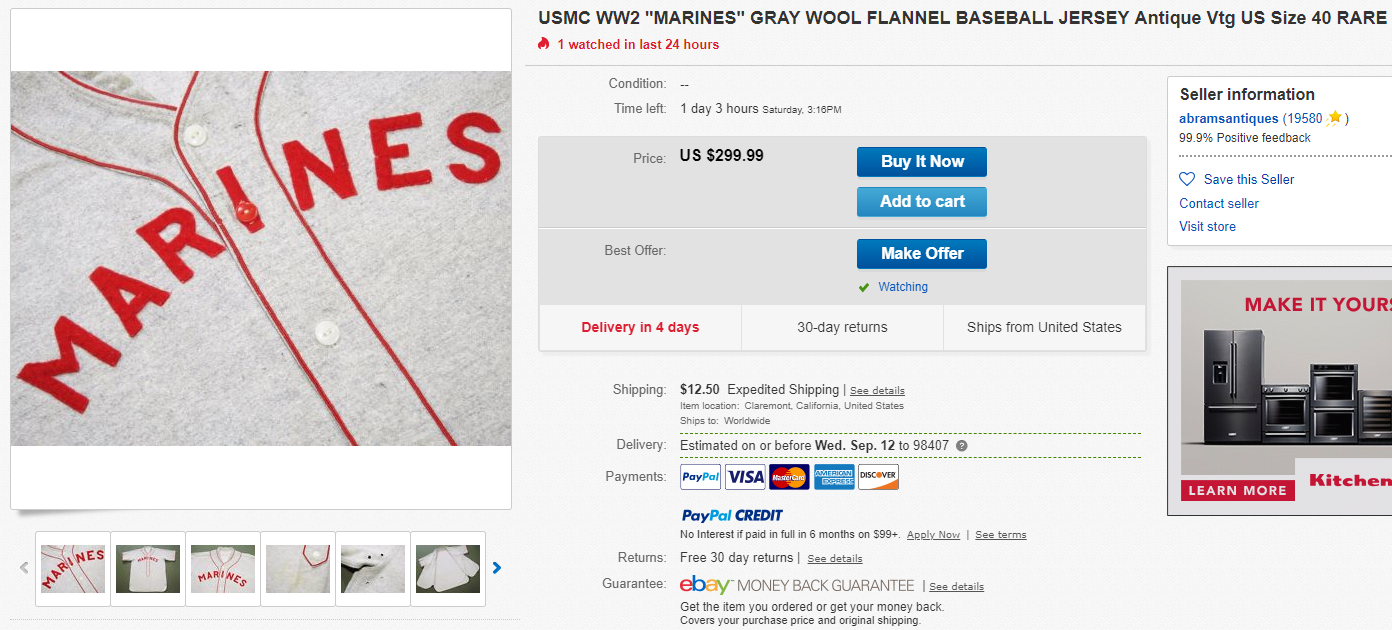Click the delivery estimate help question mark
Viewport: 1392px width, 630px height.
pos(962,446)
